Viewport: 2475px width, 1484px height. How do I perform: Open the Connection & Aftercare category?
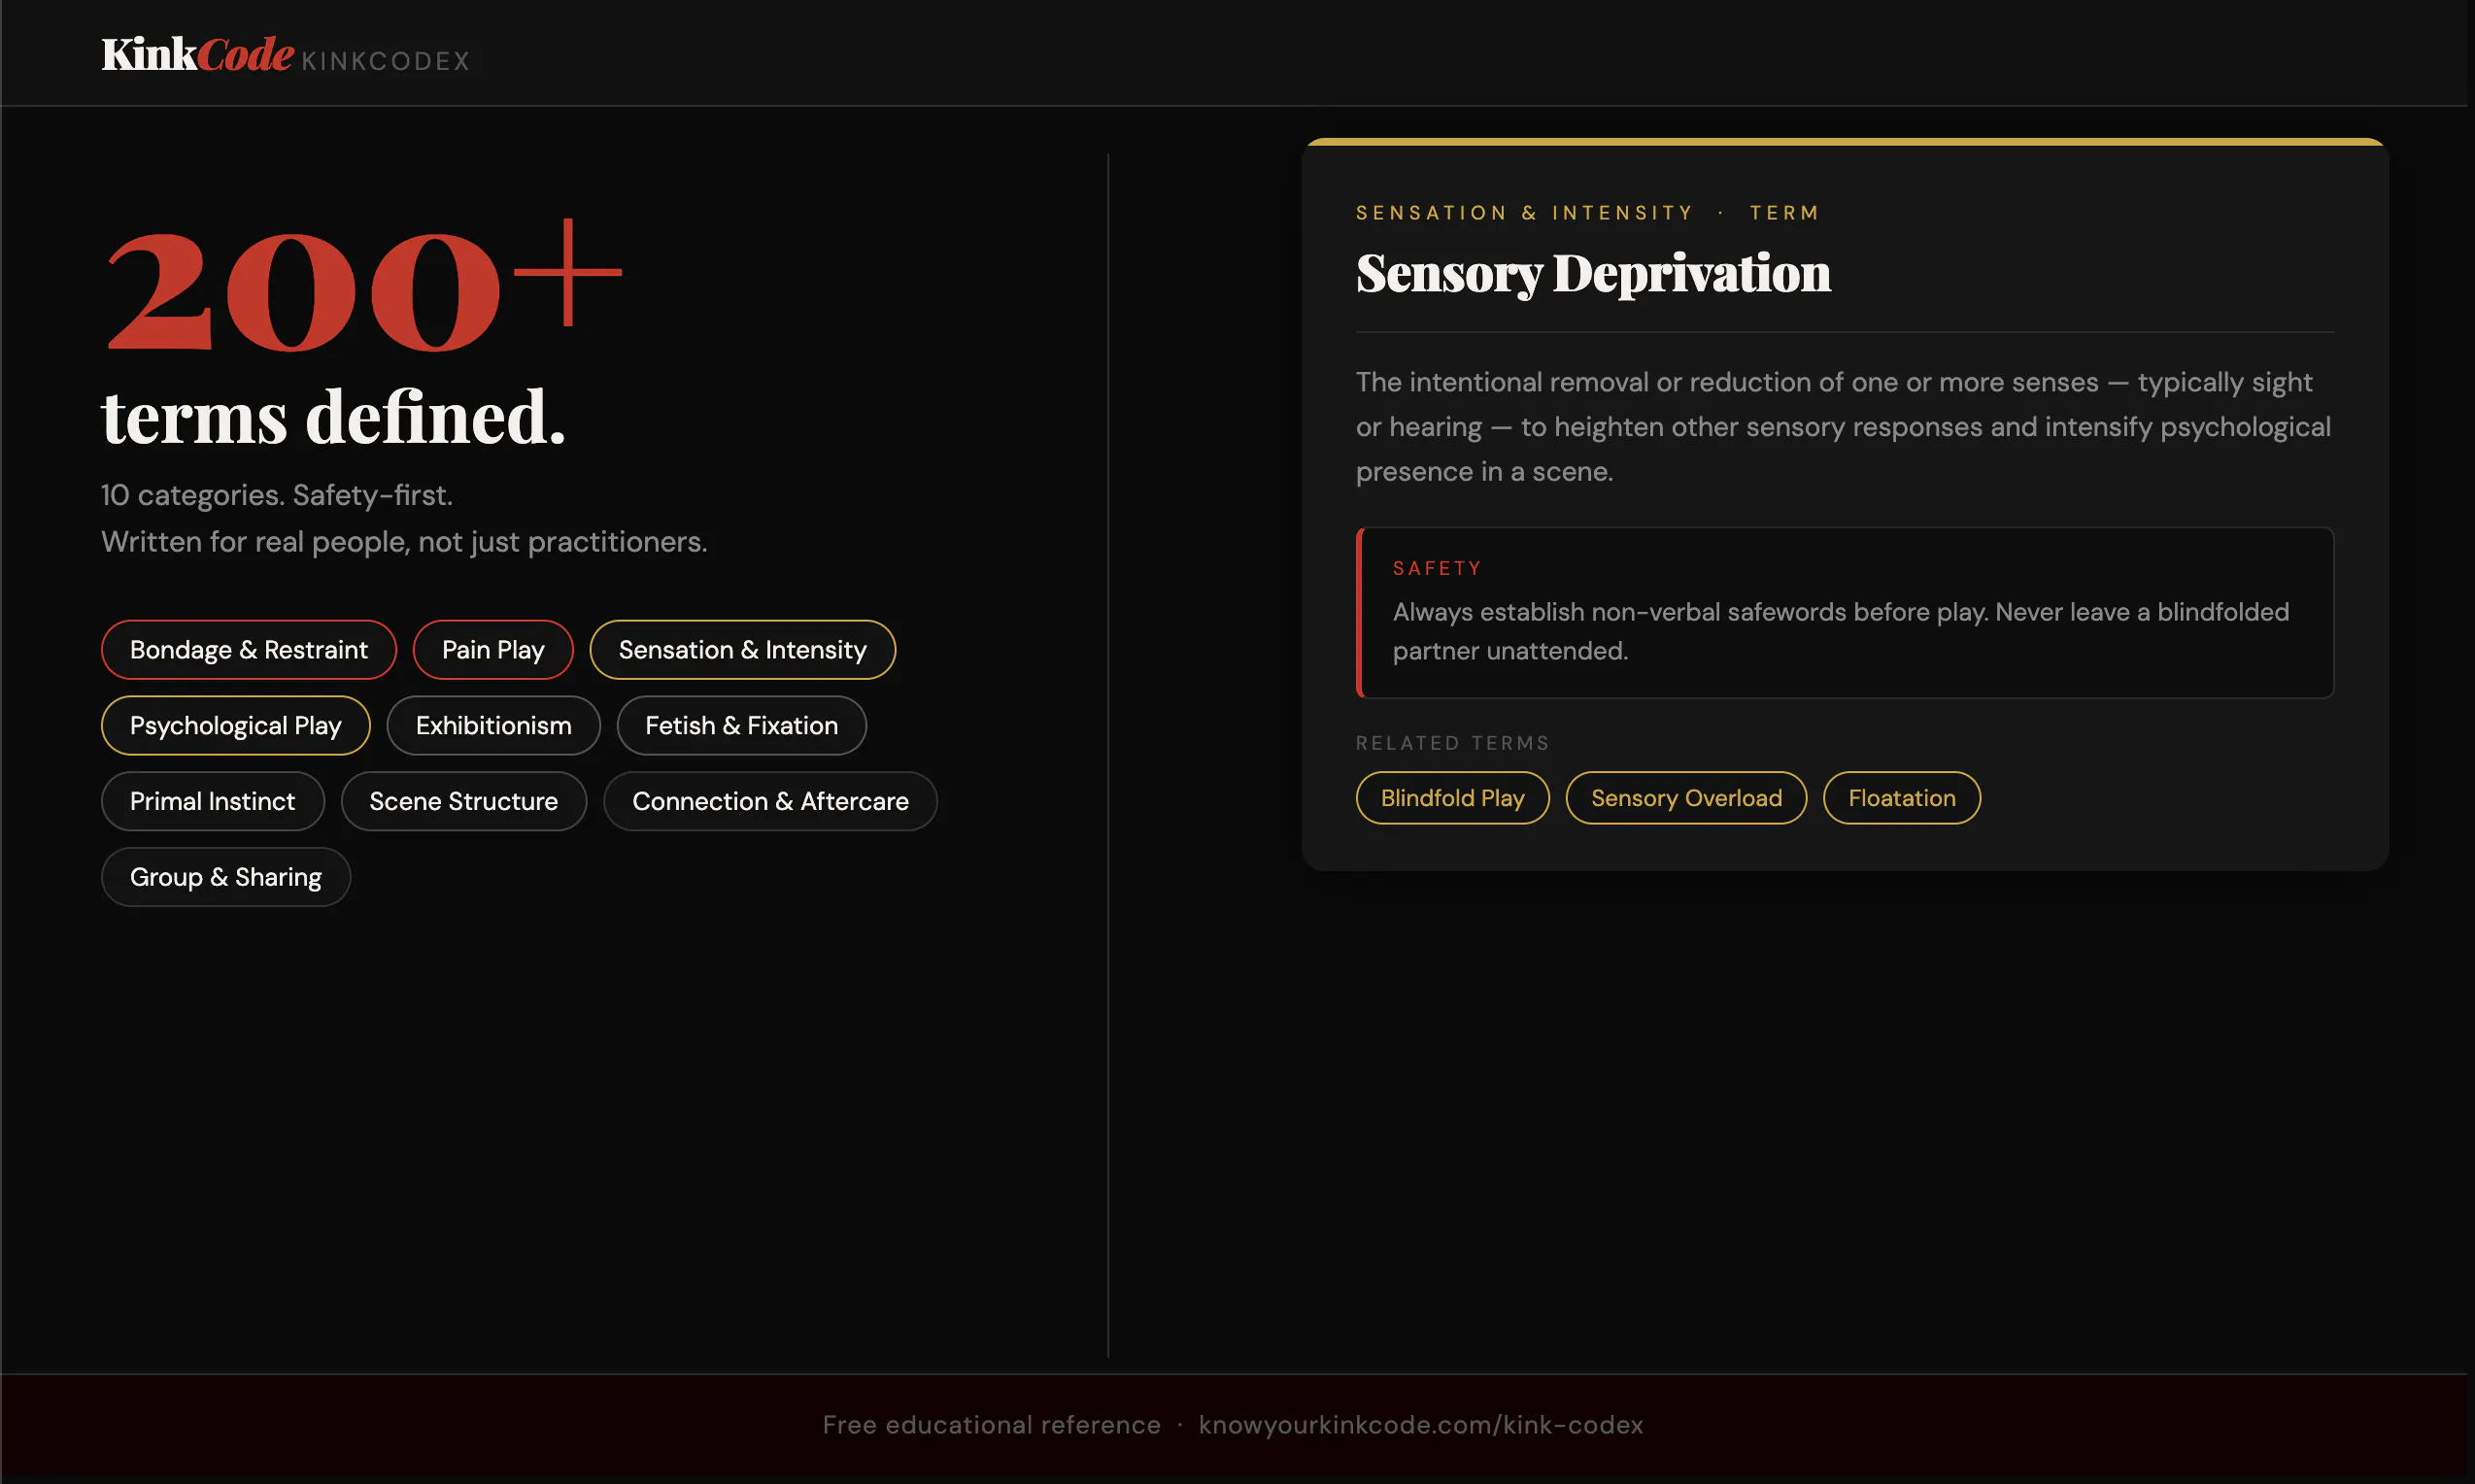tap(771, 802)
